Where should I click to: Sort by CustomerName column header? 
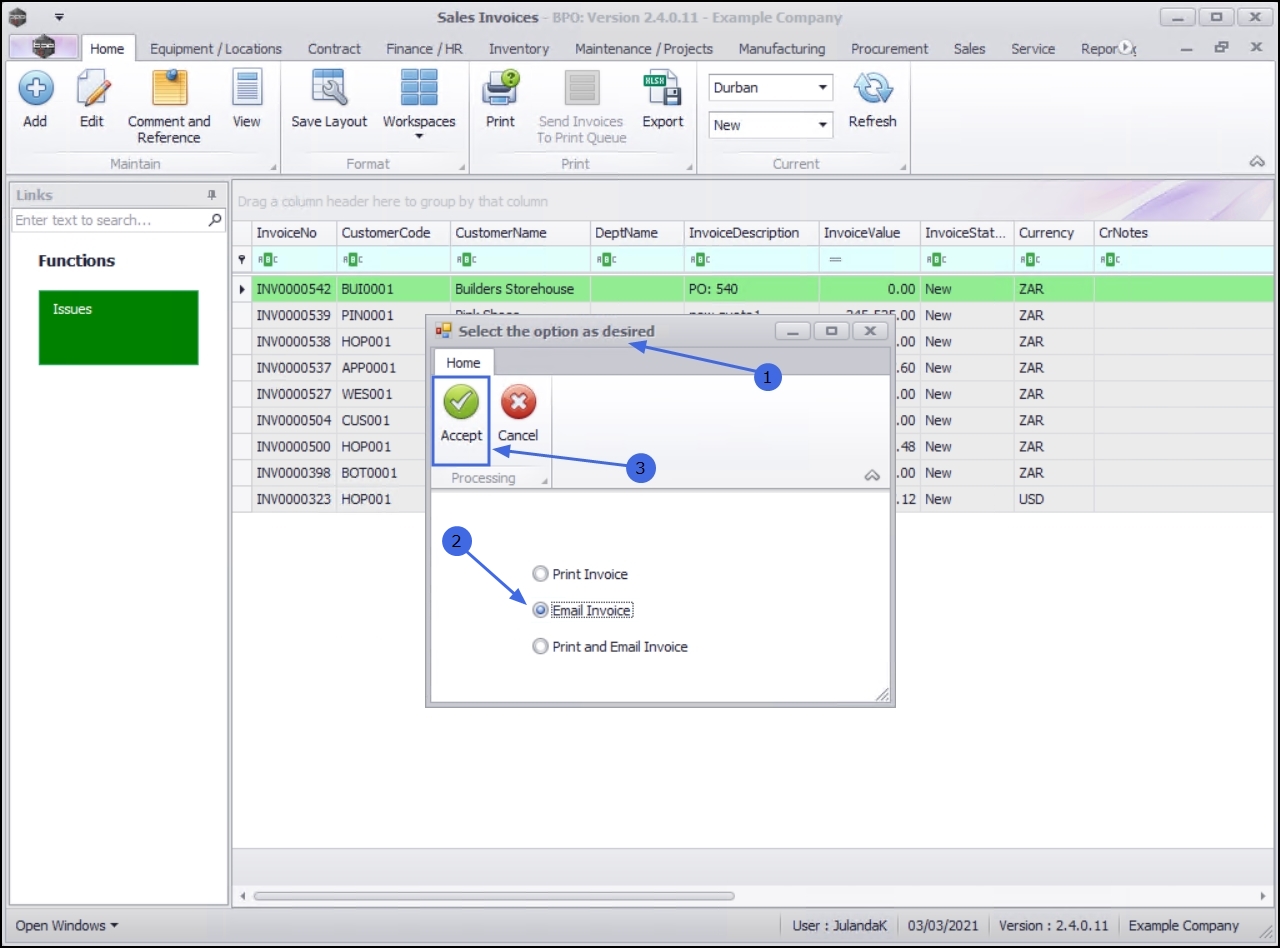pos(520,233)
